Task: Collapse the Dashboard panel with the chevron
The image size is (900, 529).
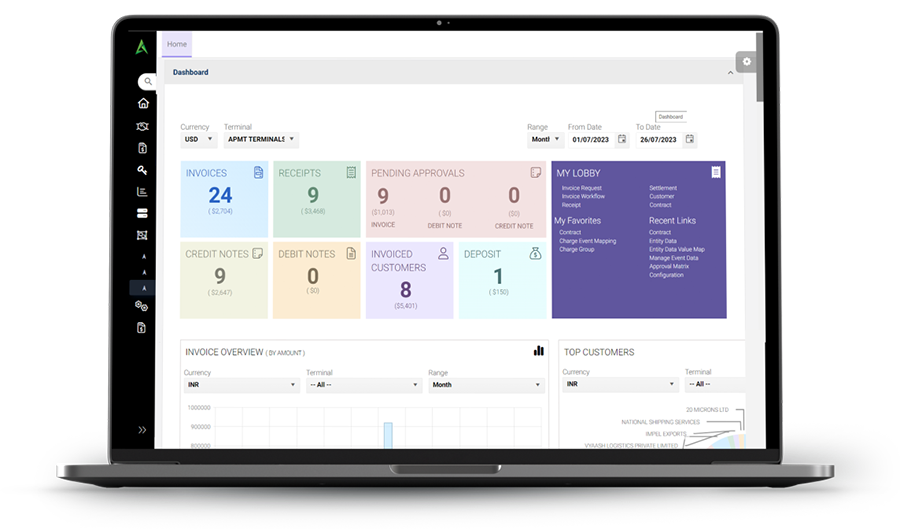Action: pos(730,73)
